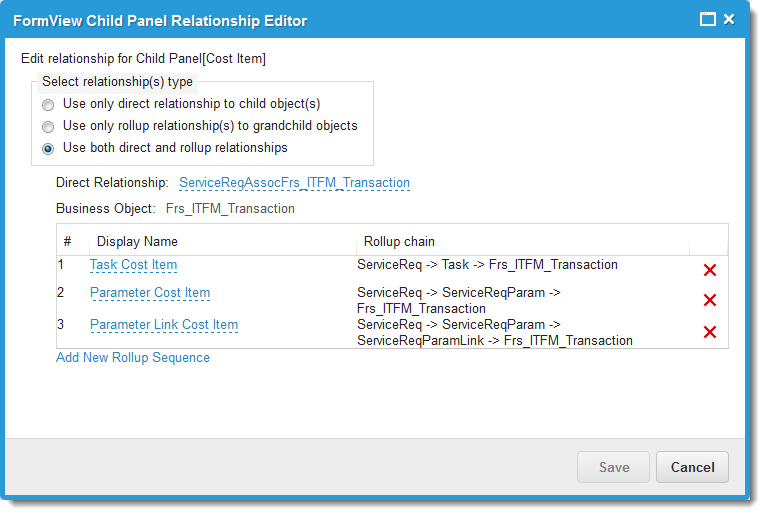765x515 pixels.
Task: Open the Task Cost Item link
Action: (133, 265)
